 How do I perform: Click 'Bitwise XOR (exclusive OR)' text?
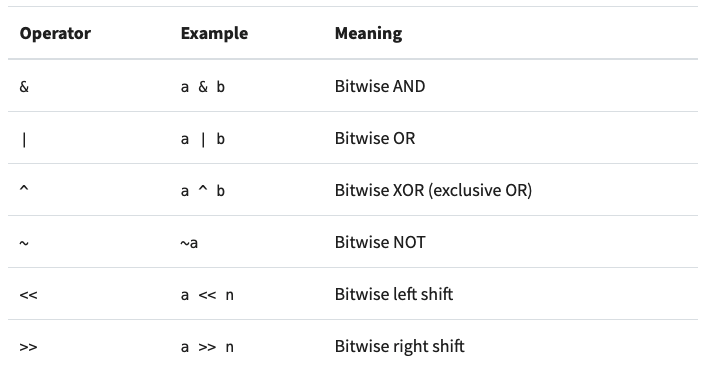(433, 190)
